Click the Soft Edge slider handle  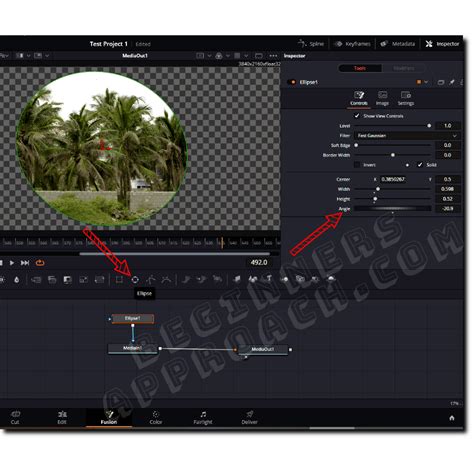click(356, 145)
